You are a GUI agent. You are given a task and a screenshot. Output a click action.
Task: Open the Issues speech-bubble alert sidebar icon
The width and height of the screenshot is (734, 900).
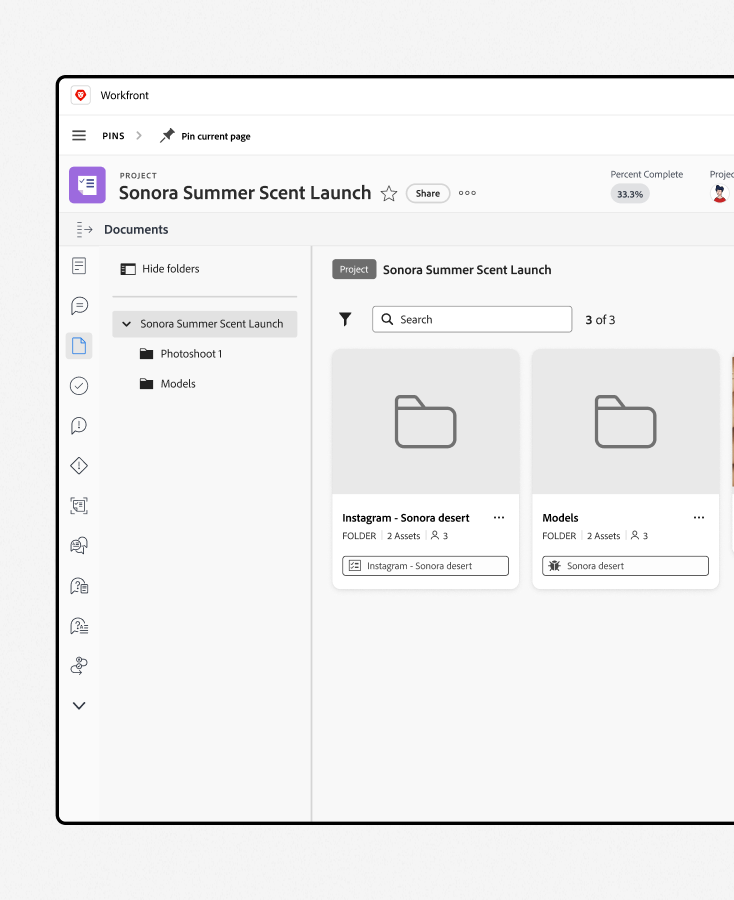(x=79, y=426)
